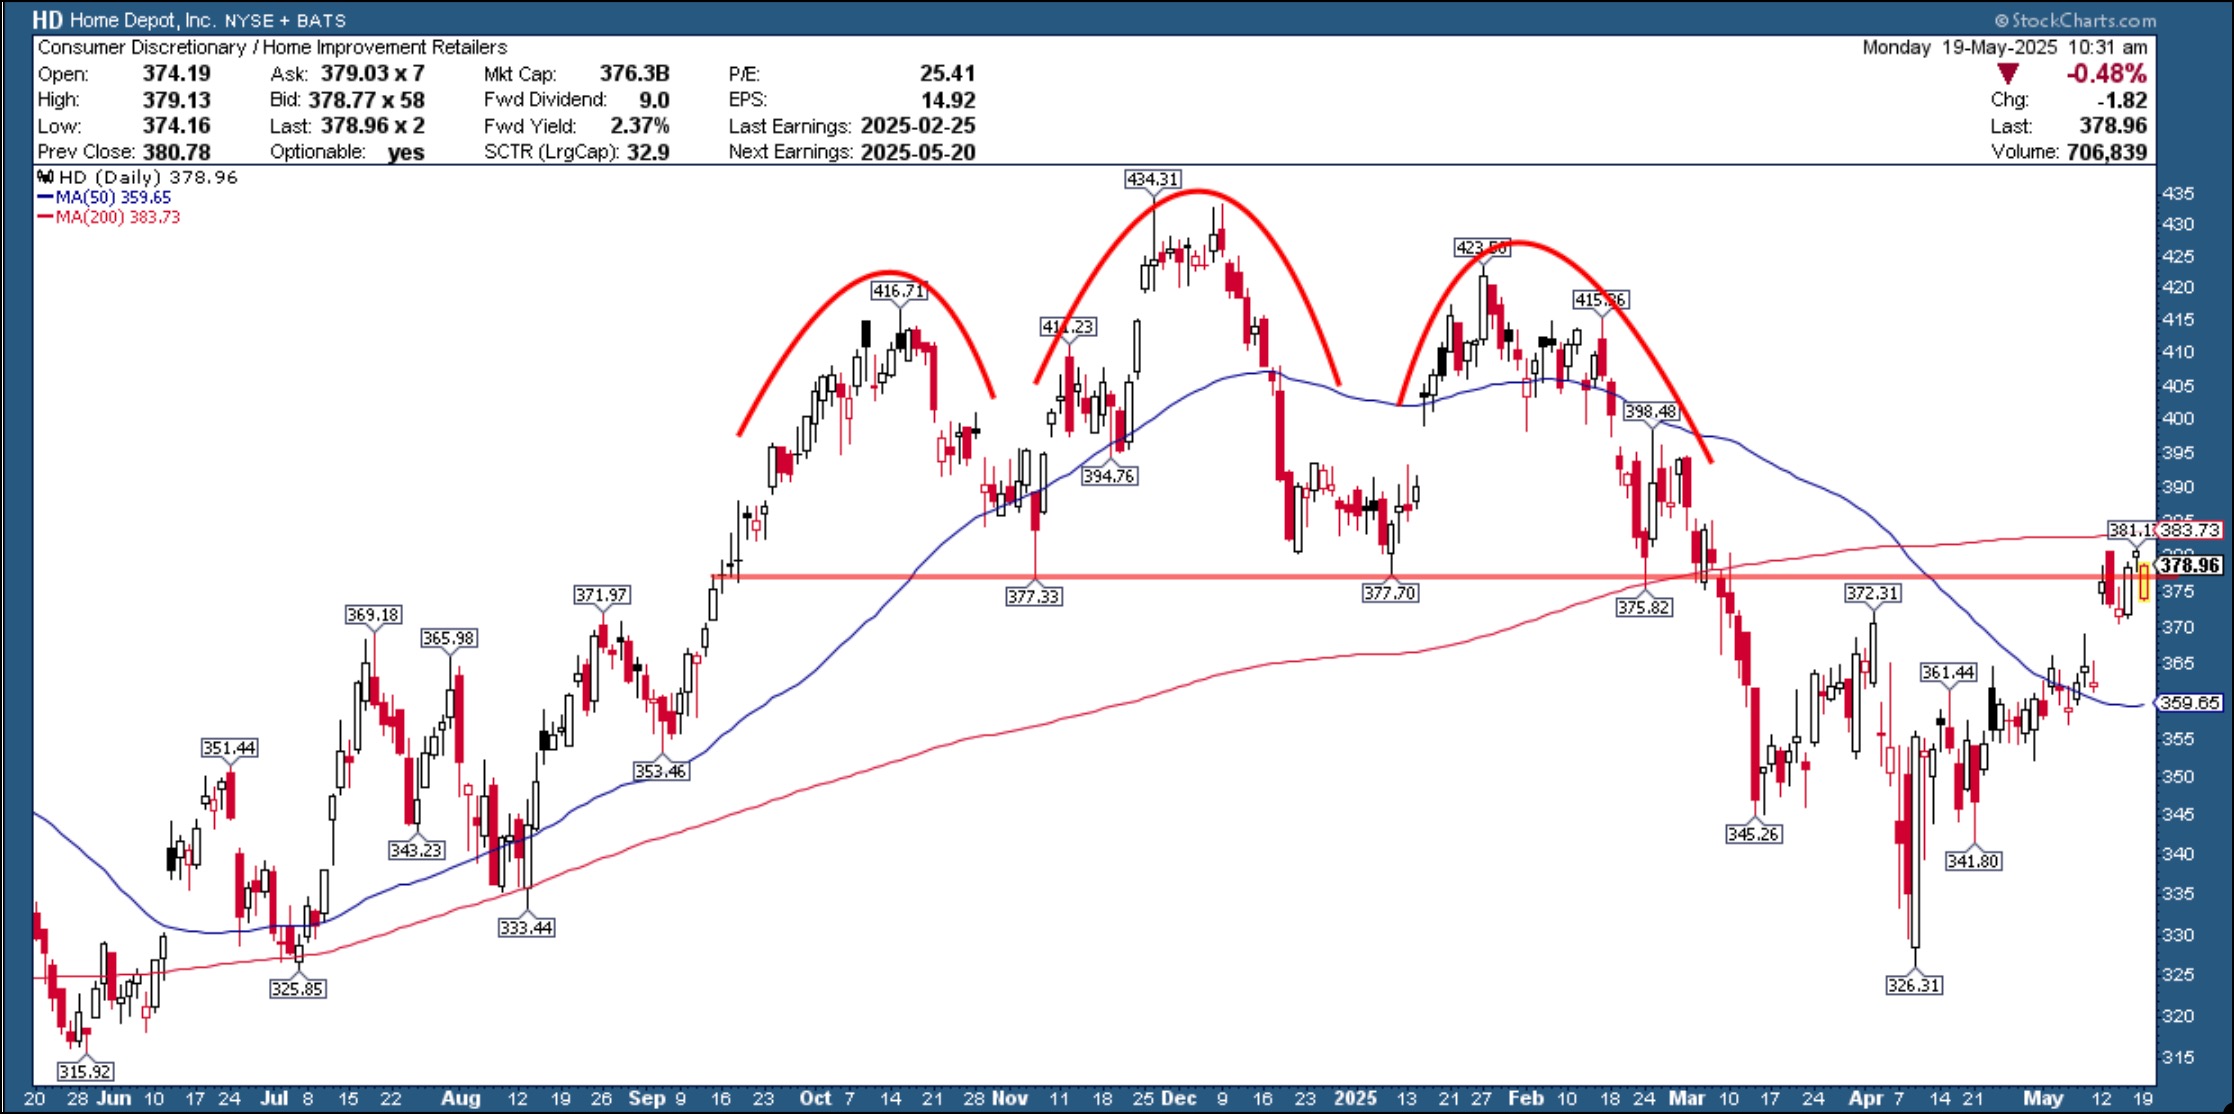Screen dimensions: 2234x1114
Task: Click the Open value 374.19
Action: [176, 73]
